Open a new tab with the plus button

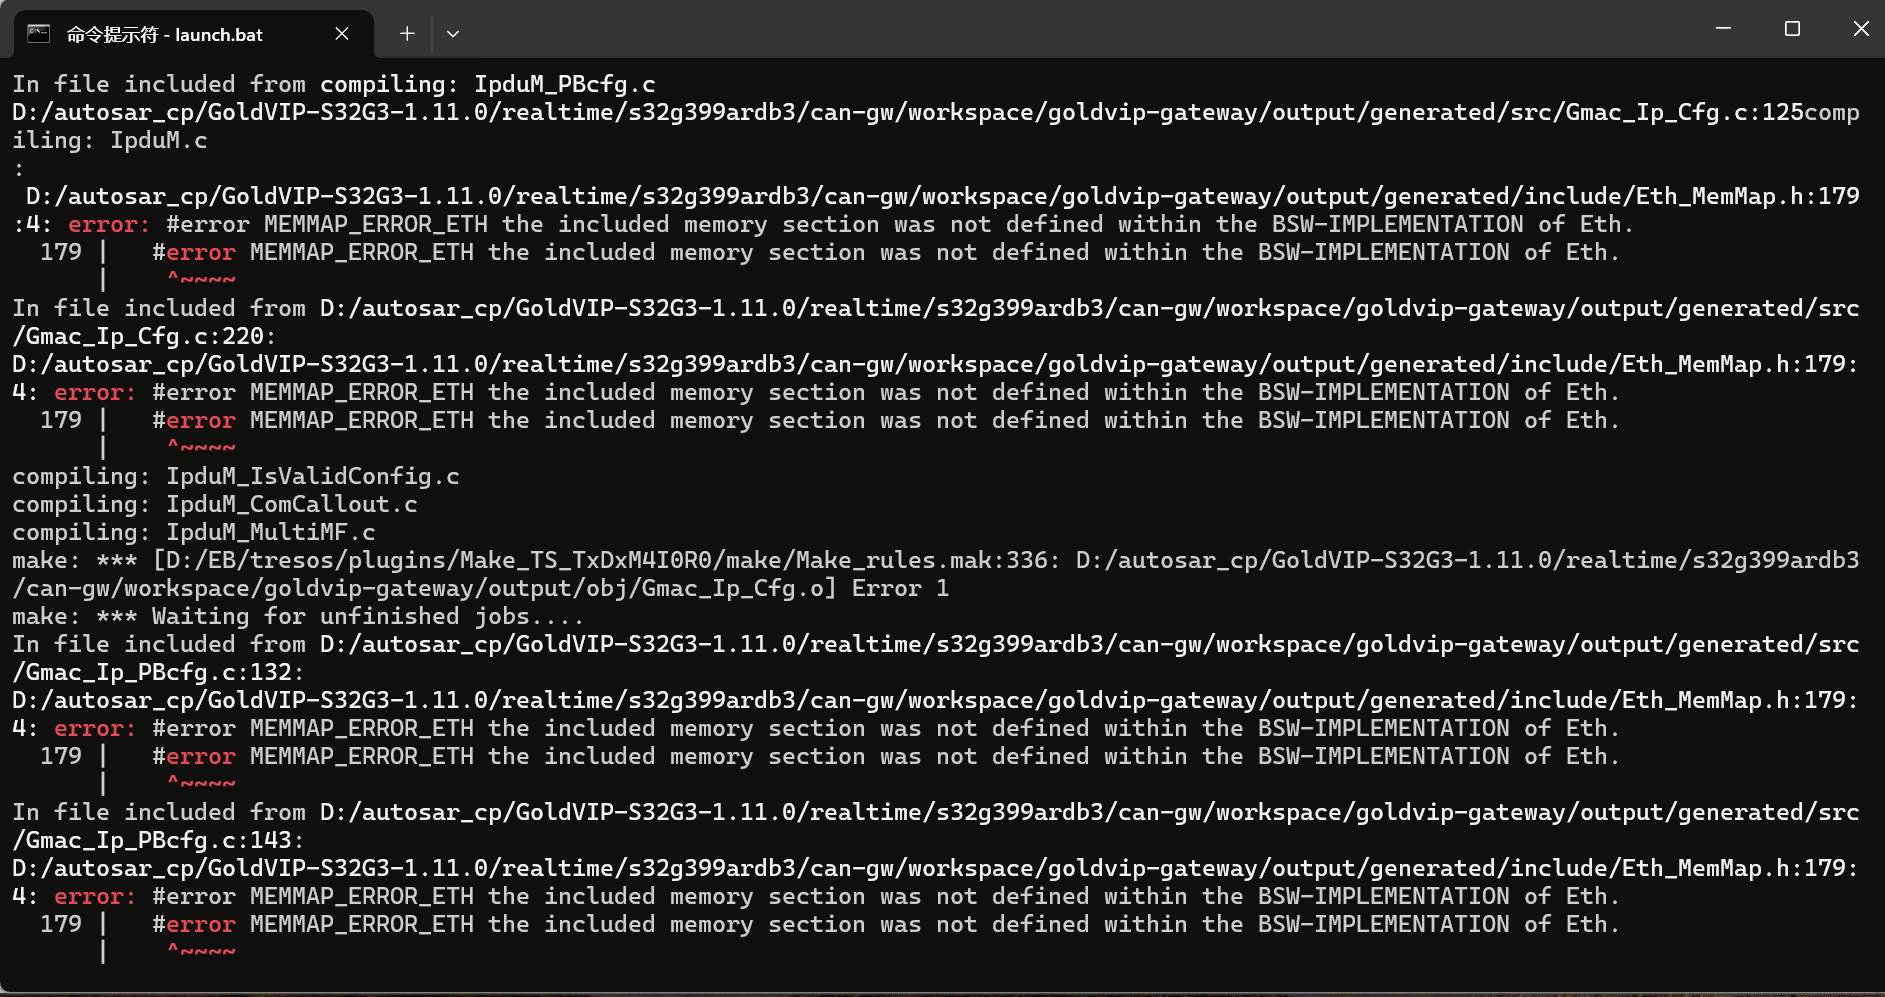tap(407, 34)
